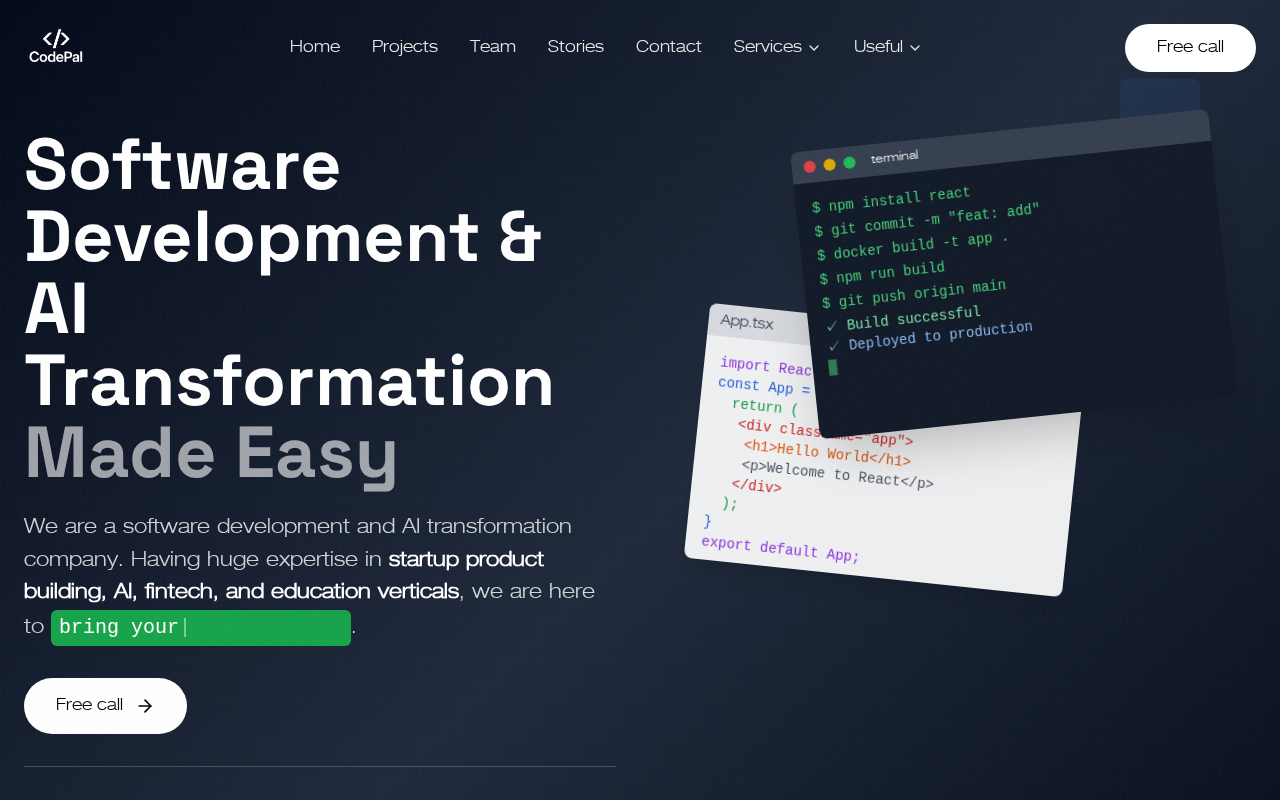
Task: Click the Build successful checkmark in terminal
Action: 832,327
